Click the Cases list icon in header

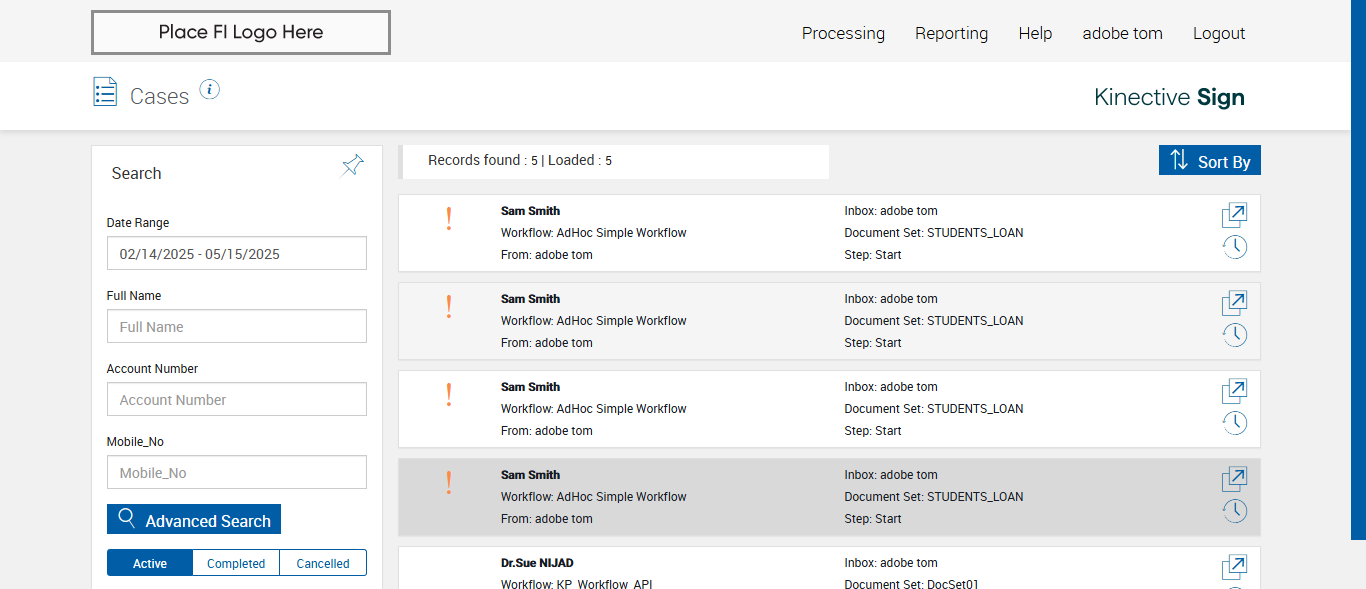105,92
